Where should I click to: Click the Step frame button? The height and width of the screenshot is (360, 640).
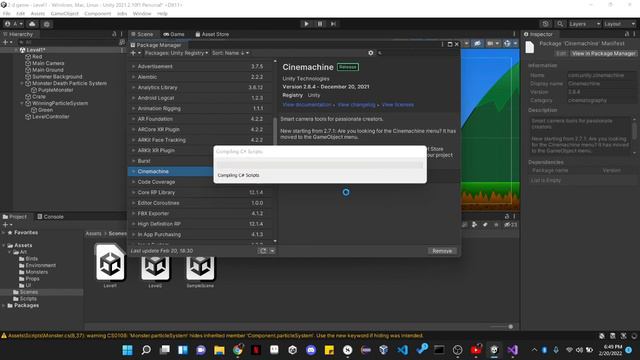click(x=333, y=24)
